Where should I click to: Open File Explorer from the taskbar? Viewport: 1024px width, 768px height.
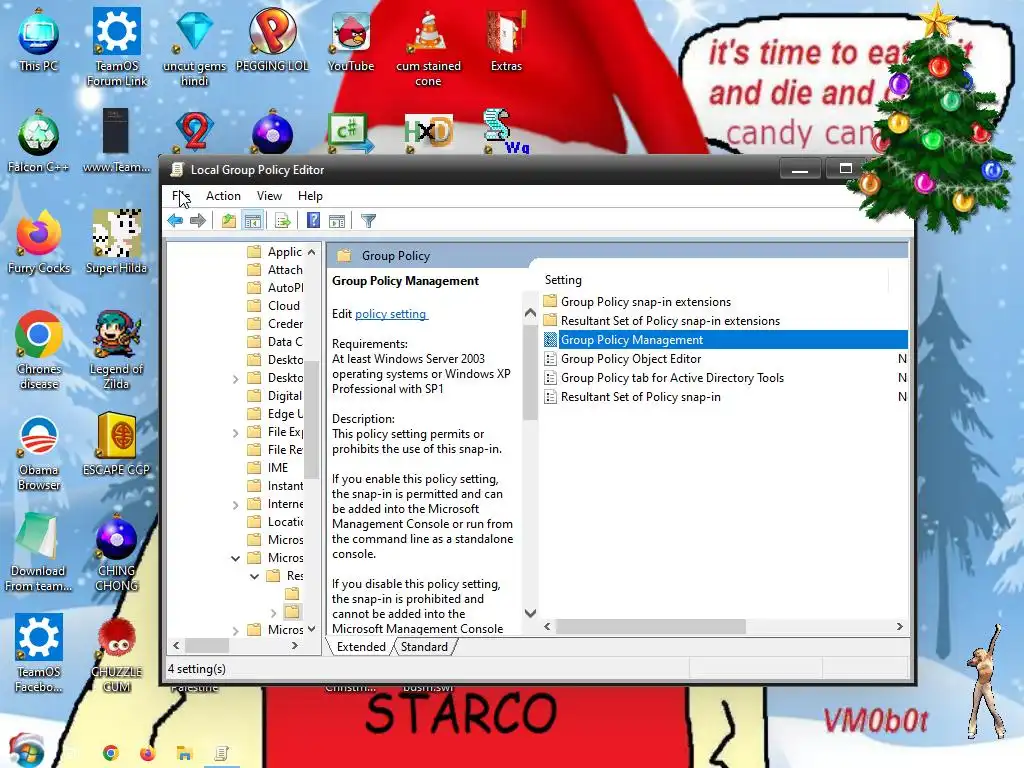(184, 753)
